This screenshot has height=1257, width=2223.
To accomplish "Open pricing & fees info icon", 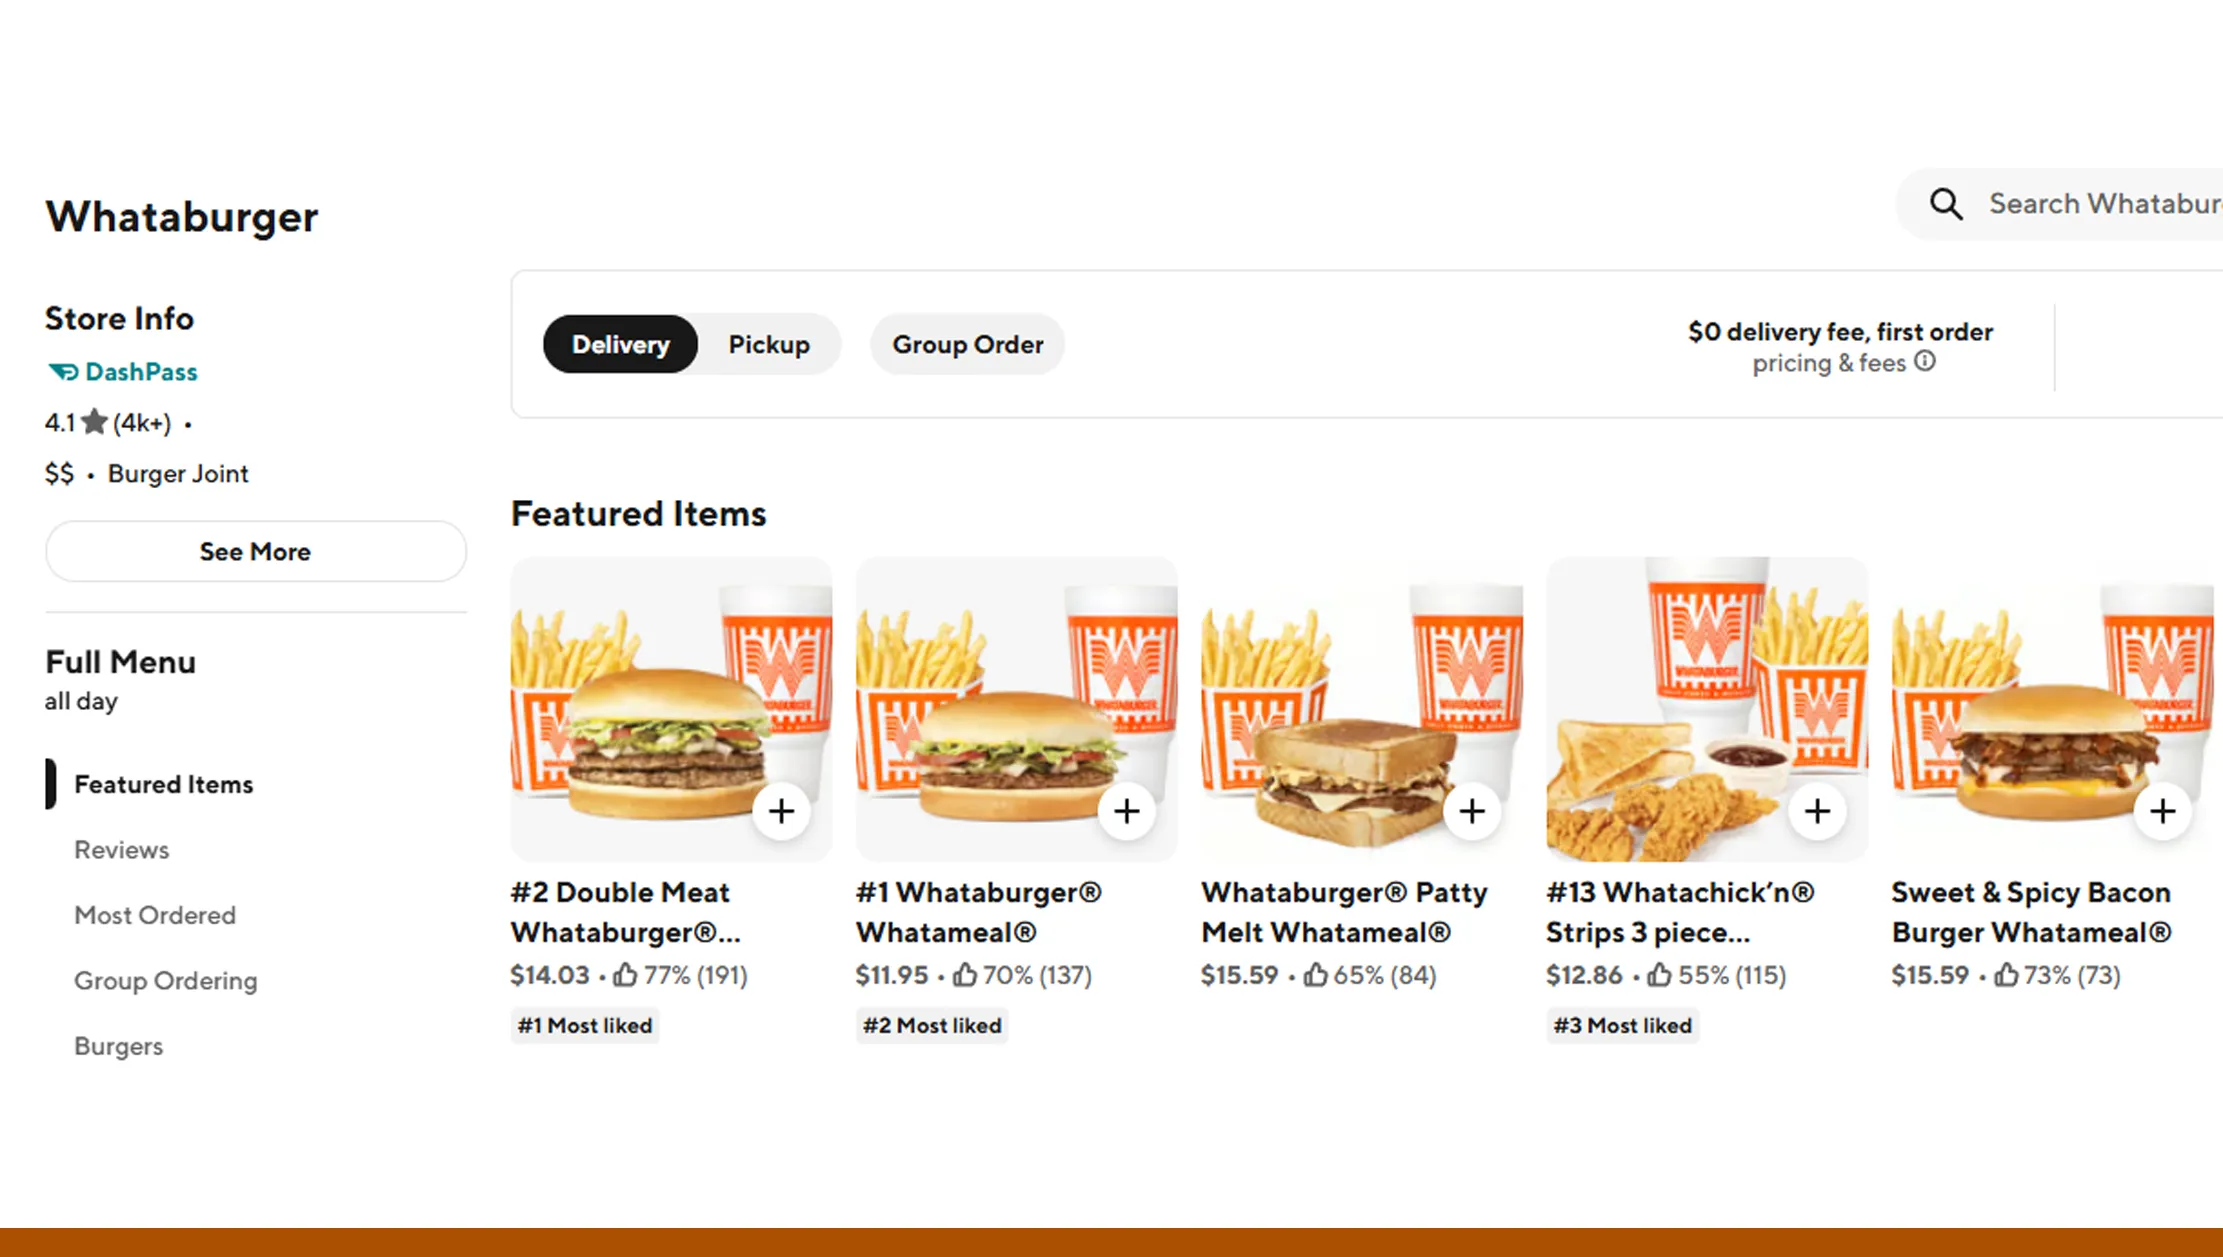I will (1925, 362).
